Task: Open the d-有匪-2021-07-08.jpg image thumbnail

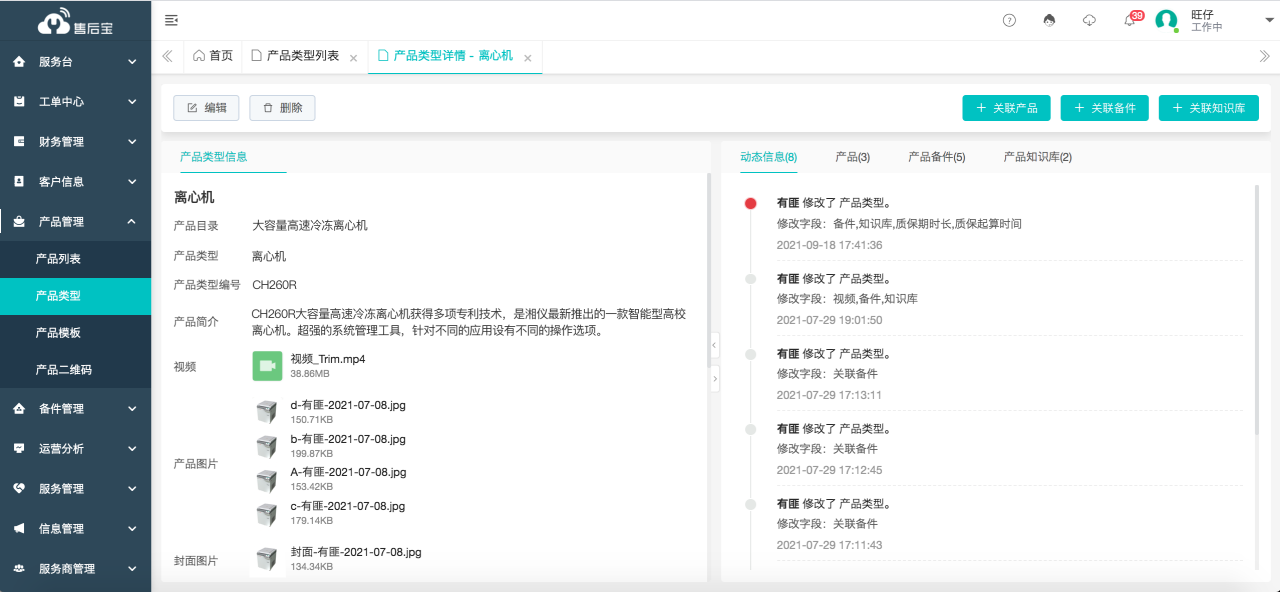Action: point(266,412)
